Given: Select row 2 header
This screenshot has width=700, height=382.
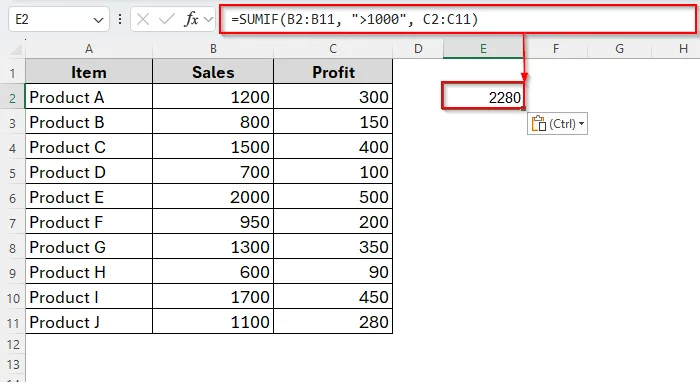Looking at the screenshot, I should [x=12, y=97].
